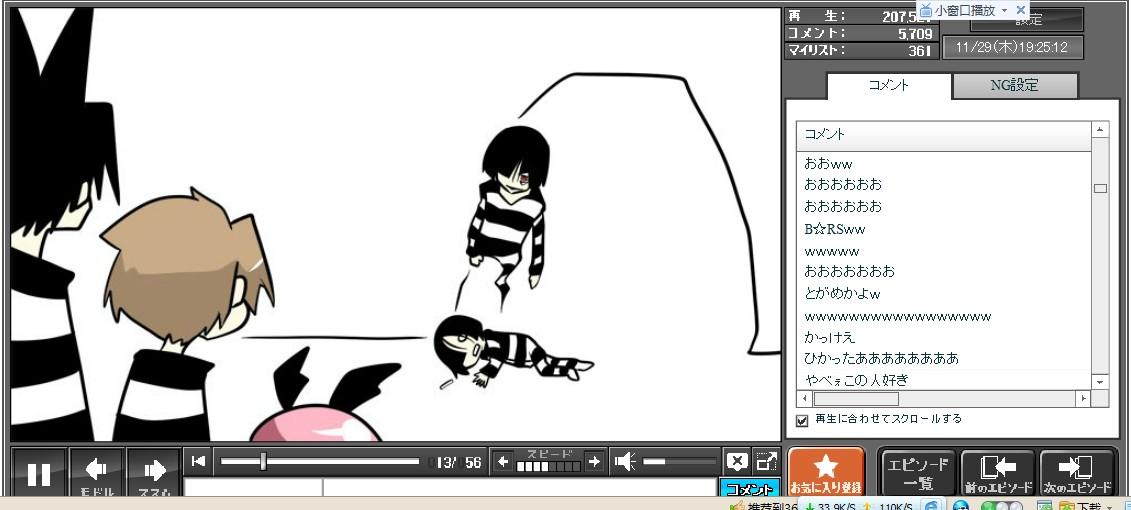Image resolution: width=1131 pixels, height=510 pixels.
Task: Go to the previous episode
Action: pos(998,472)
